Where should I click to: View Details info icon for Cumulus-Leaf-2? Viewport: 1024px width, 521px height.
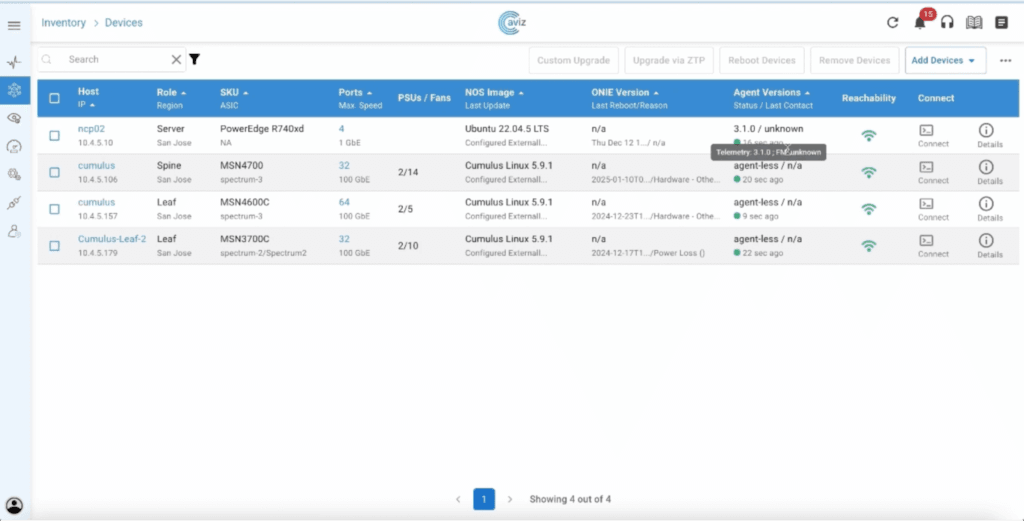(x=986, y=240)
